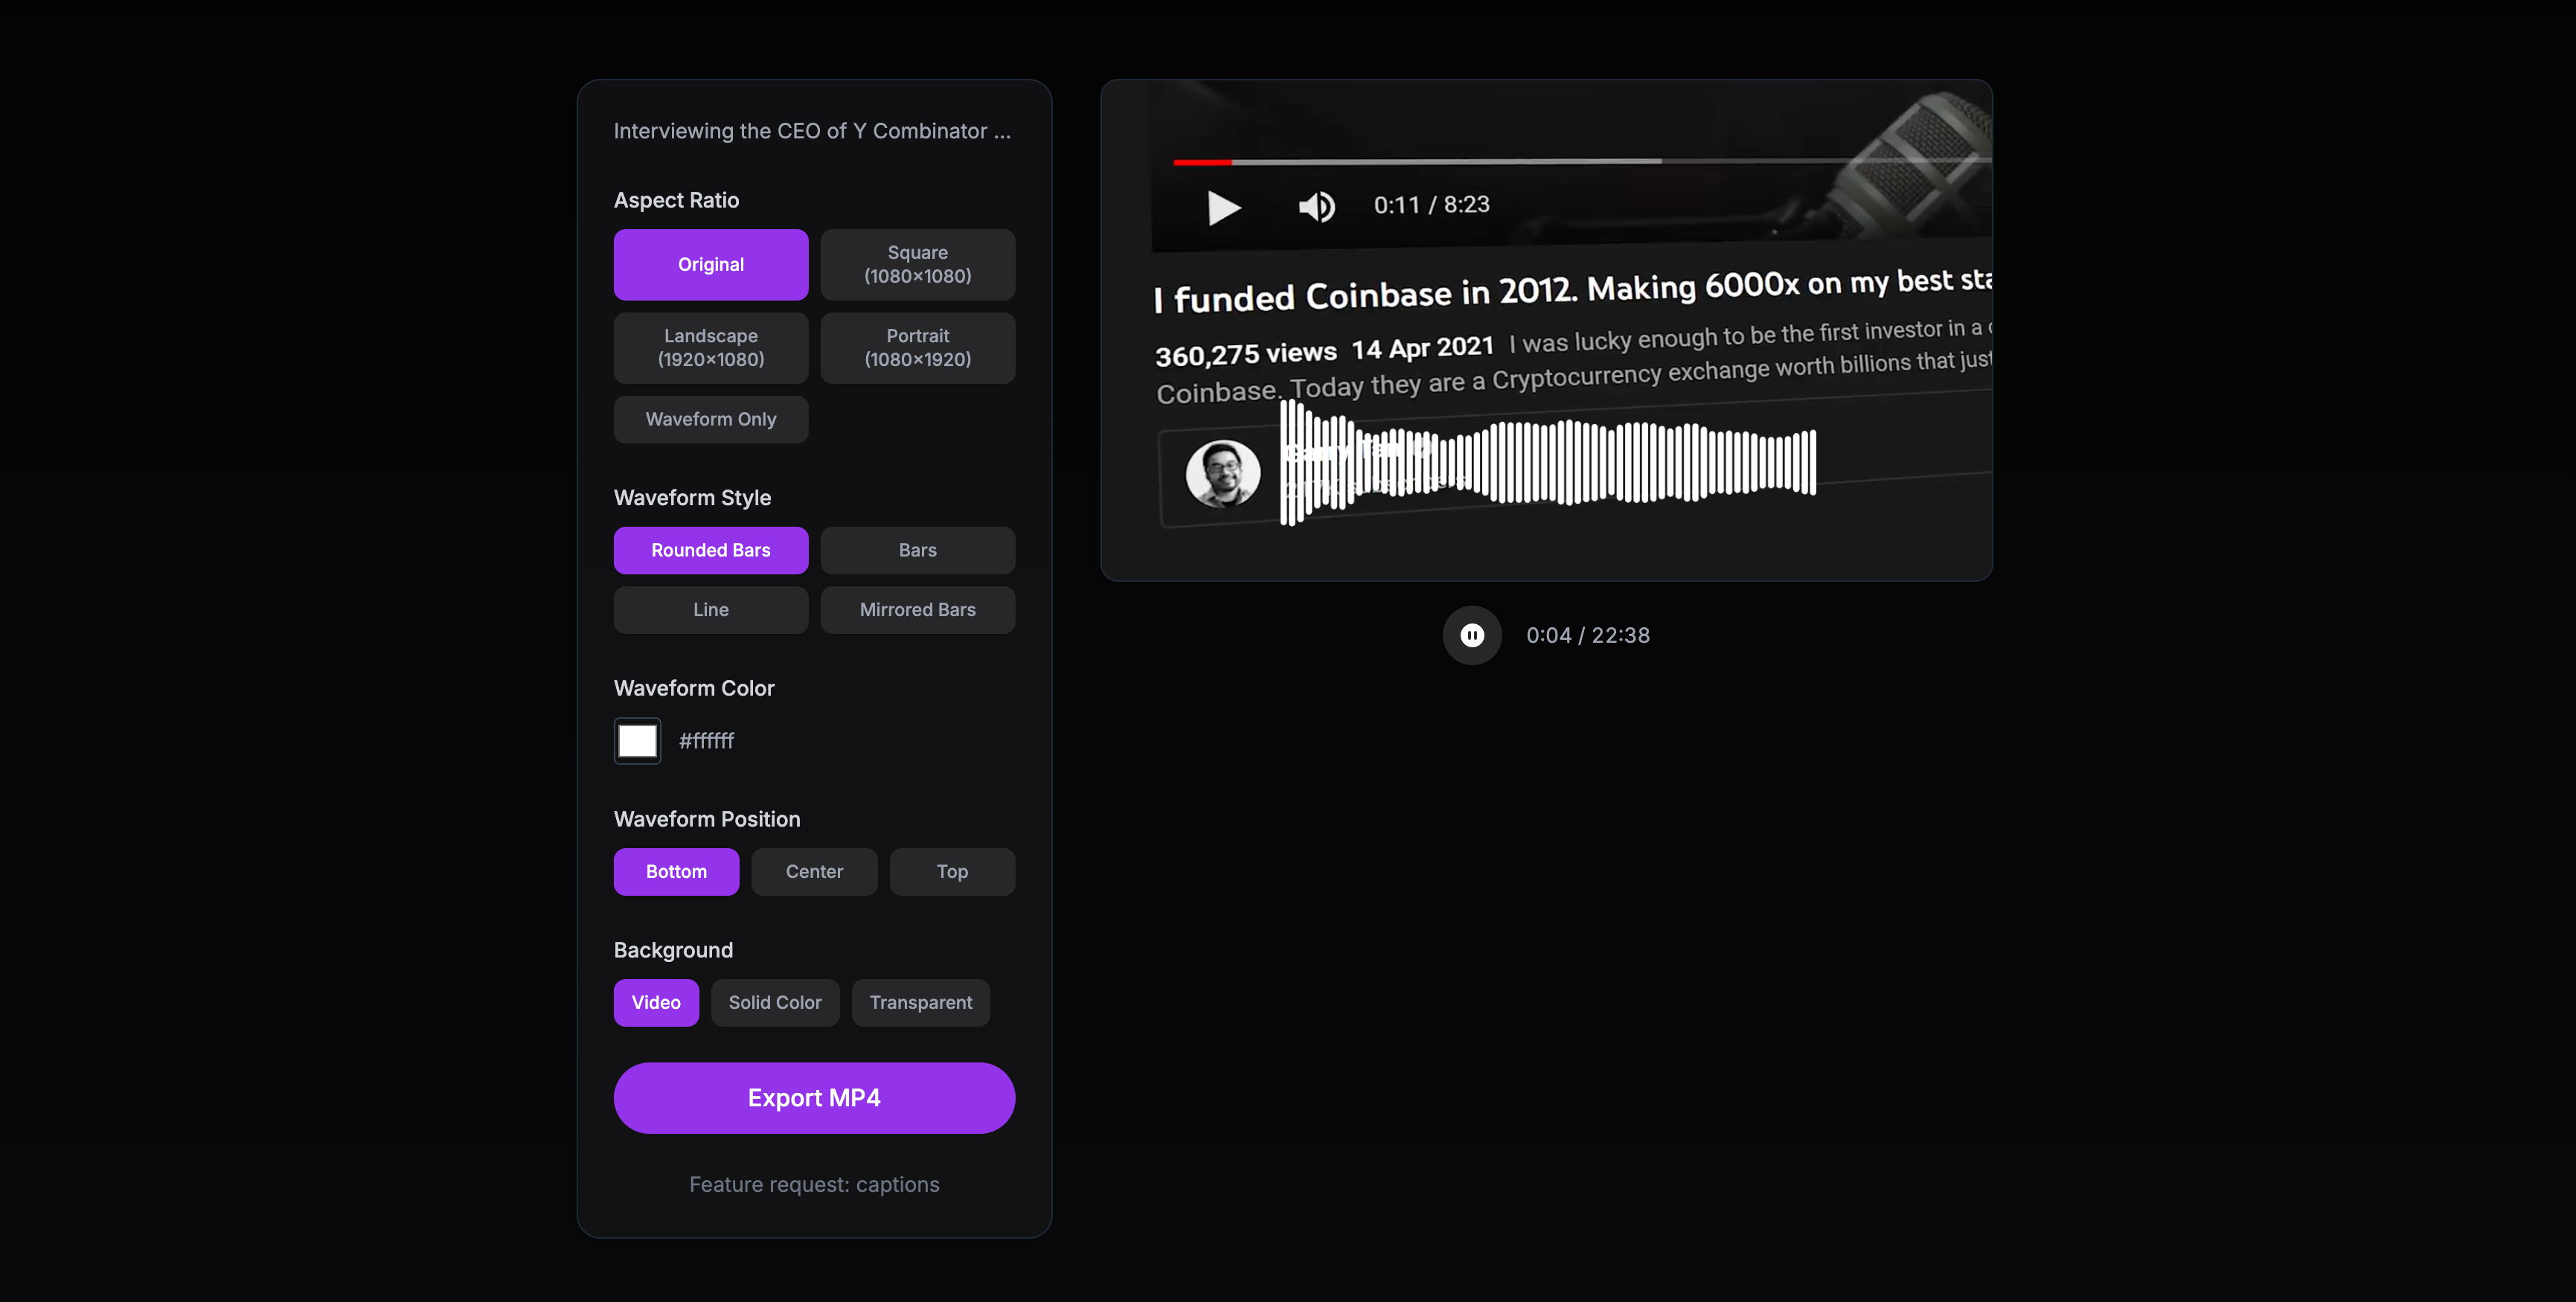Choose Mirrored Bars waveform style
This screenshot has width=2576, height=1302.
point(917,609)
